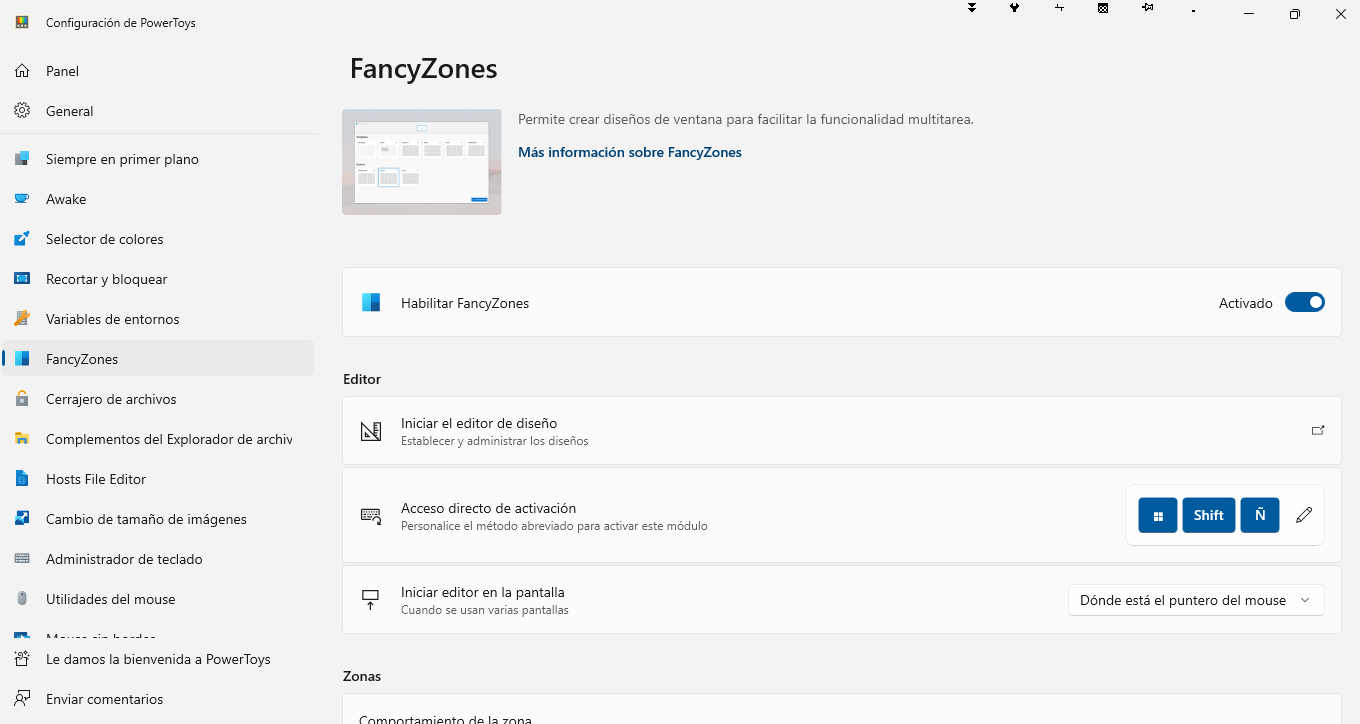Click the Cerrajero de archivos lock icon

pyautogui.click(x=22, y=399)
